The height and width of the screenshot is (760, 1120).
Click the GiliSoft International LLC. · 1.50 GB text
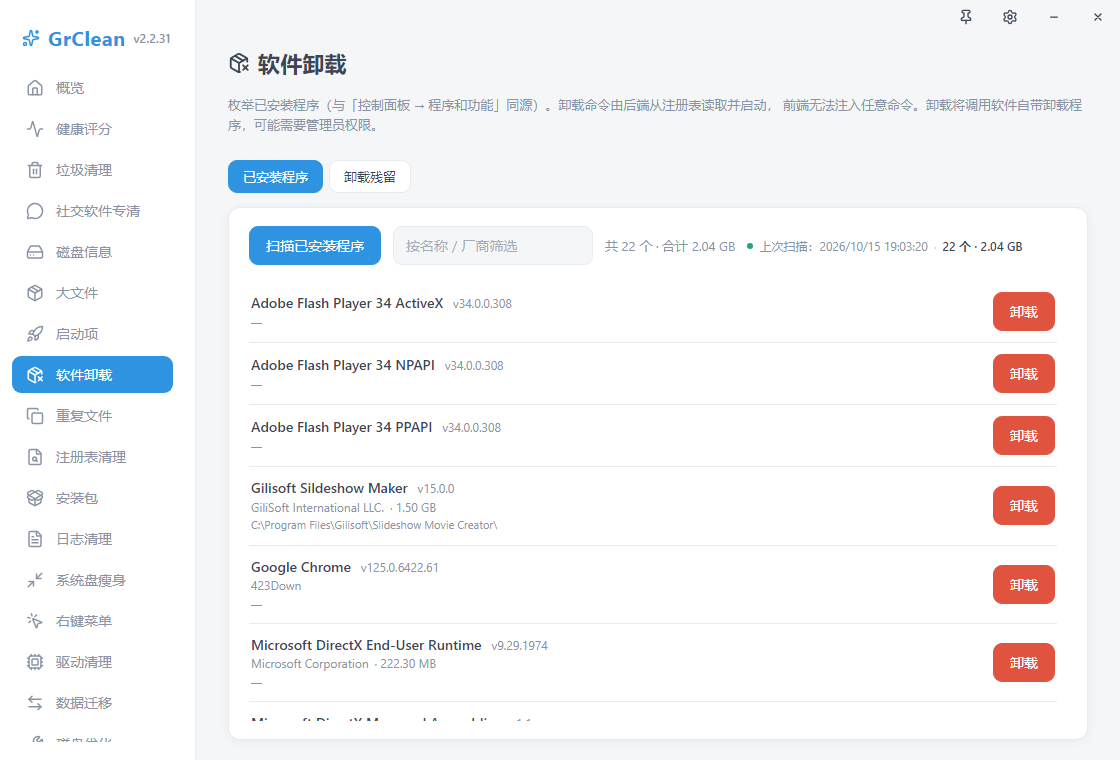(344, 508)
